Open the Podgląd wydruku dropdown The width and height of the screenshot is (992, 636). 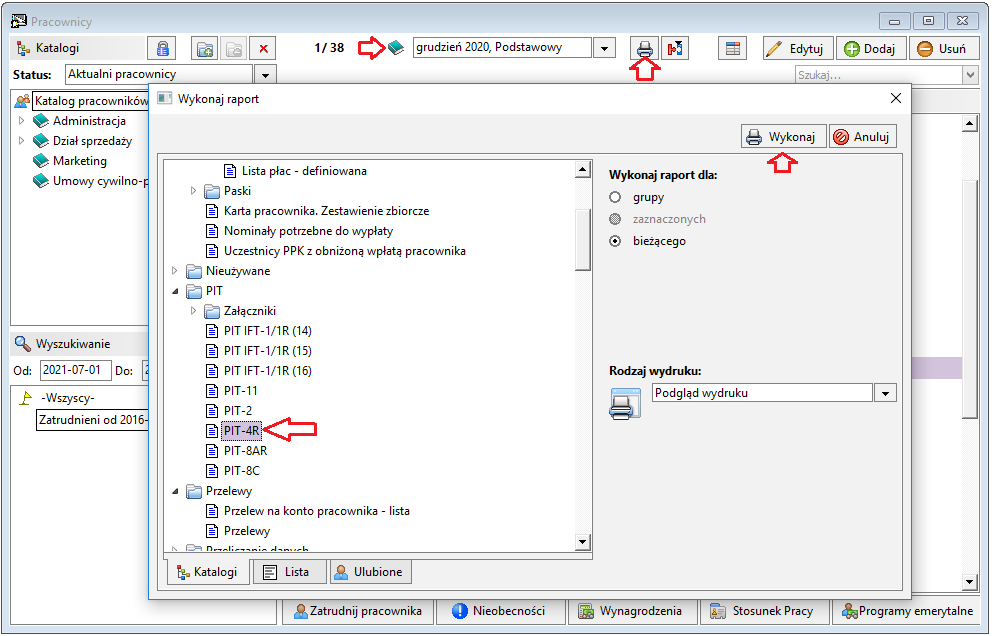884,394
